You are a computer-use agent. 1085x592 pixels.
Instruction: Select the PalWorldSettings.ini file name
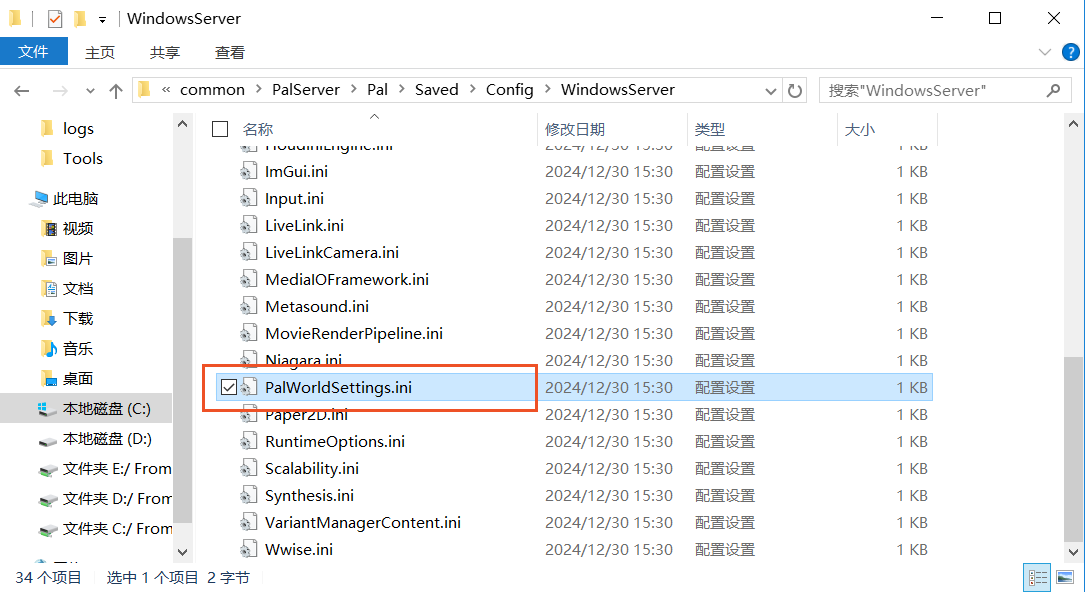338,387
